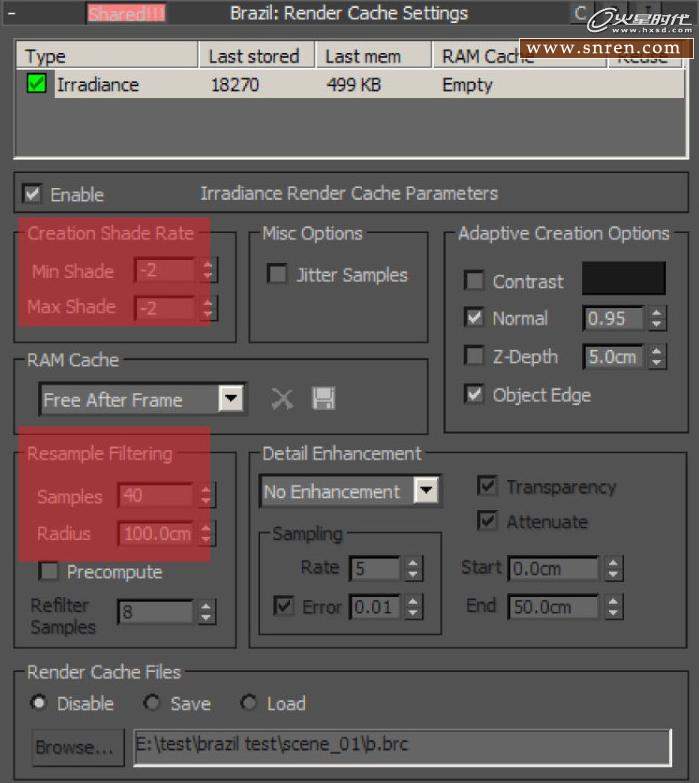This screenshot has width=699, height=783.
Task: Click the RAM Cache save floppy icon
Action: click(324, 398)
